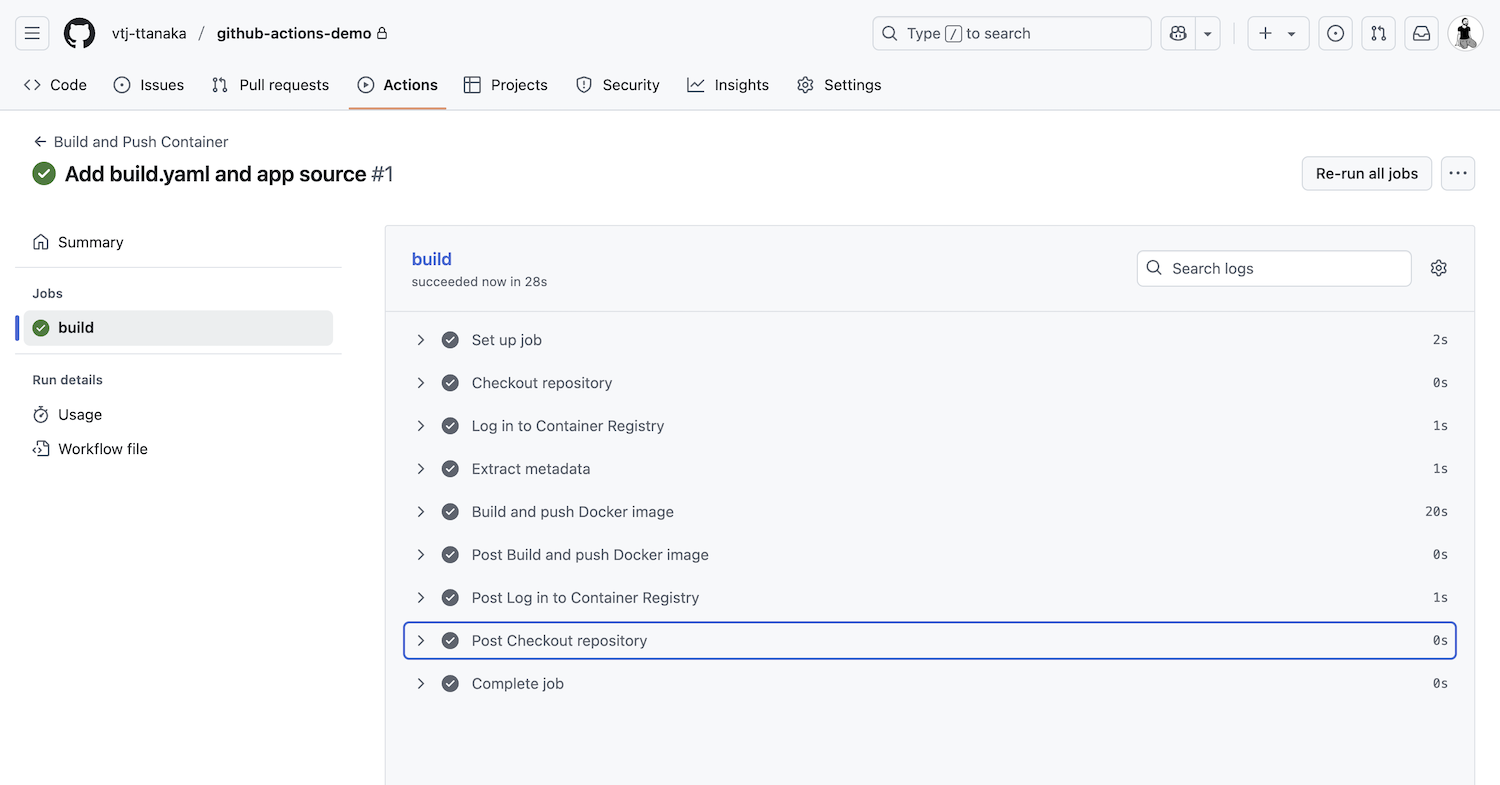The image size is (1500, 785).
Task: Open the pull requests icon in header
Action: click(1379, 33)
